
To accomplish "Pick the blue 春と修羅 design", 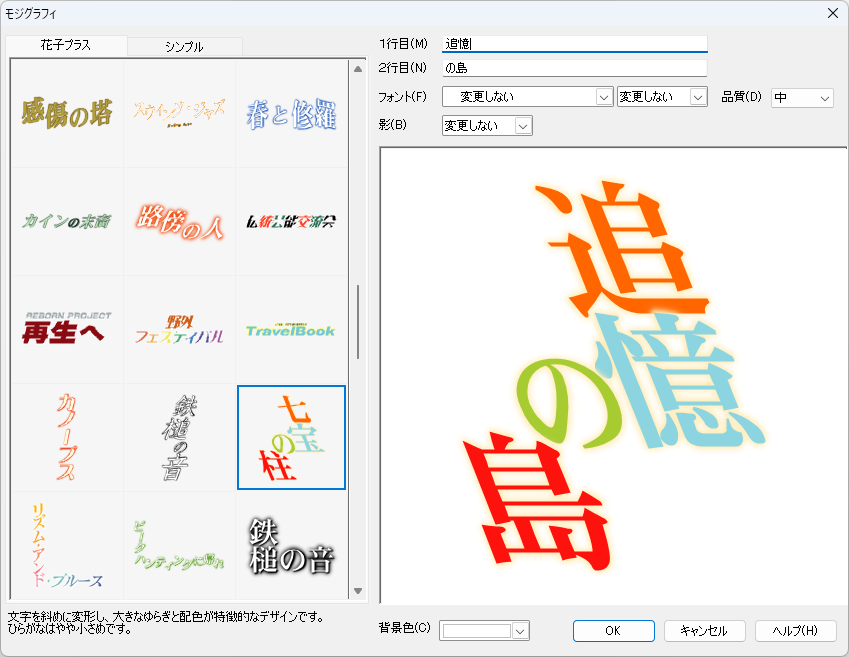I will point(292,114).
